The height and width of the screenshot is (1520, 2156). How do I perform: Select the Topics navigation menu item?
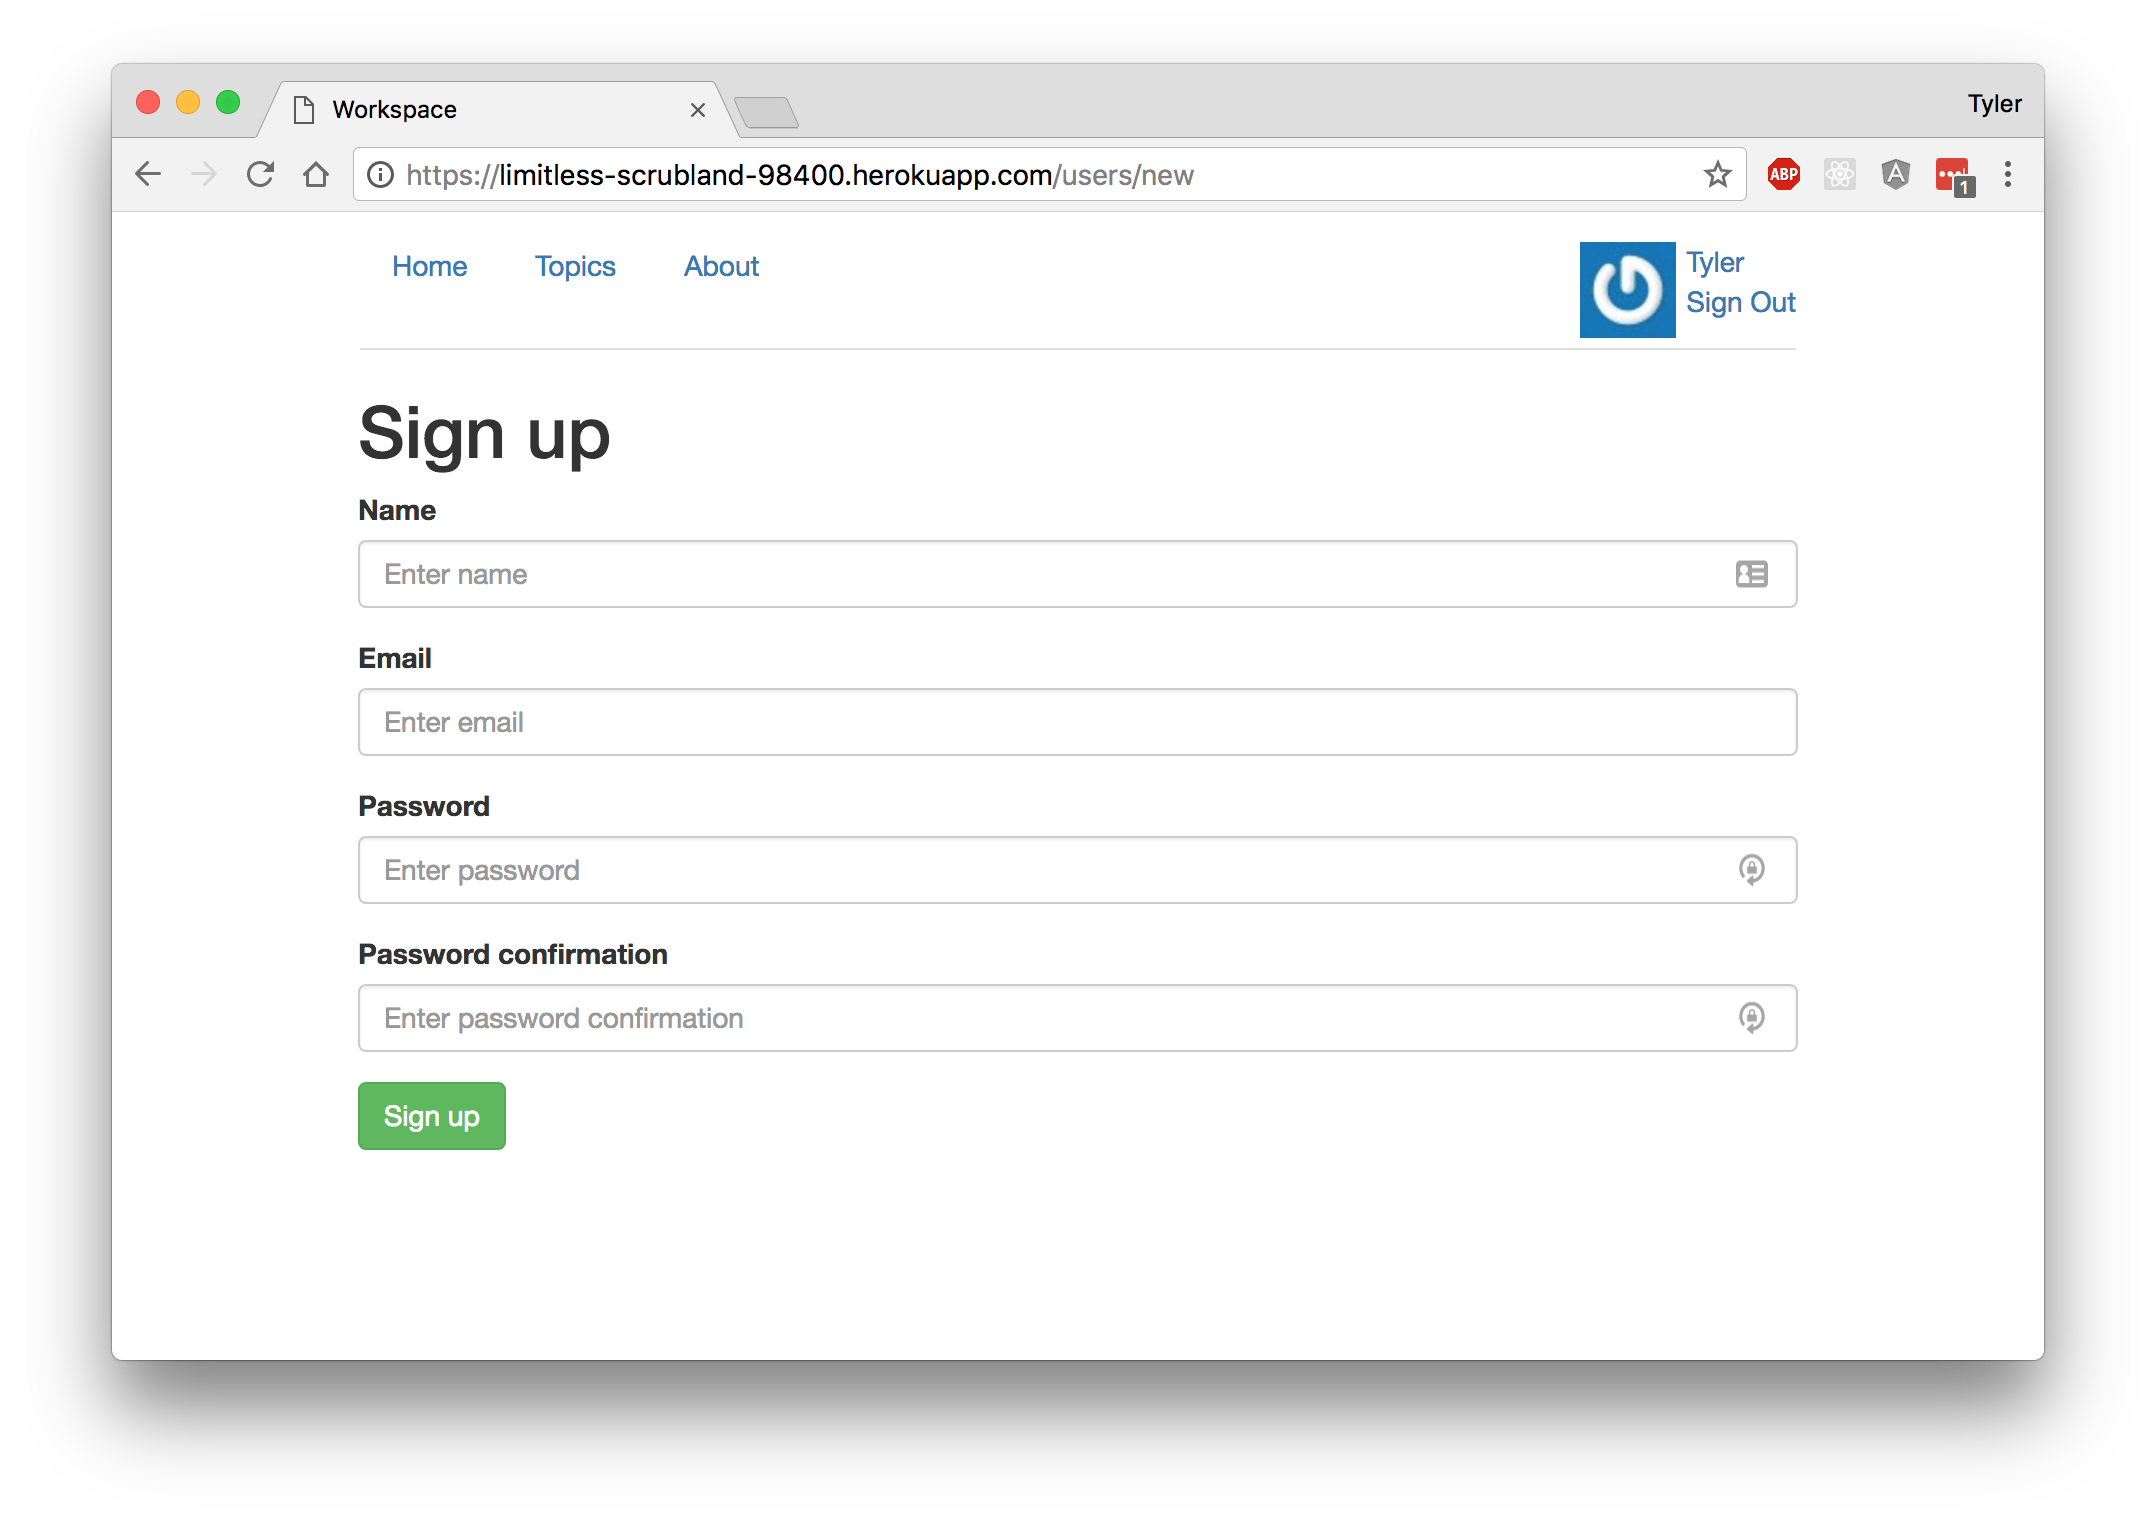(576, 266)
